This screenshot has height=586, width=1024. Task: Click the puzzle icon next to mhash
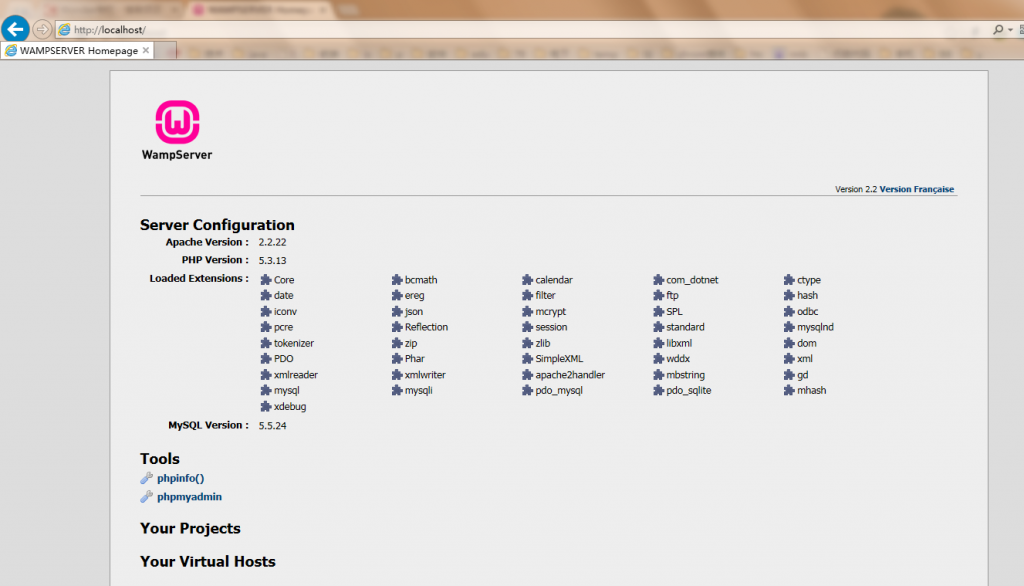click(789, 390)
